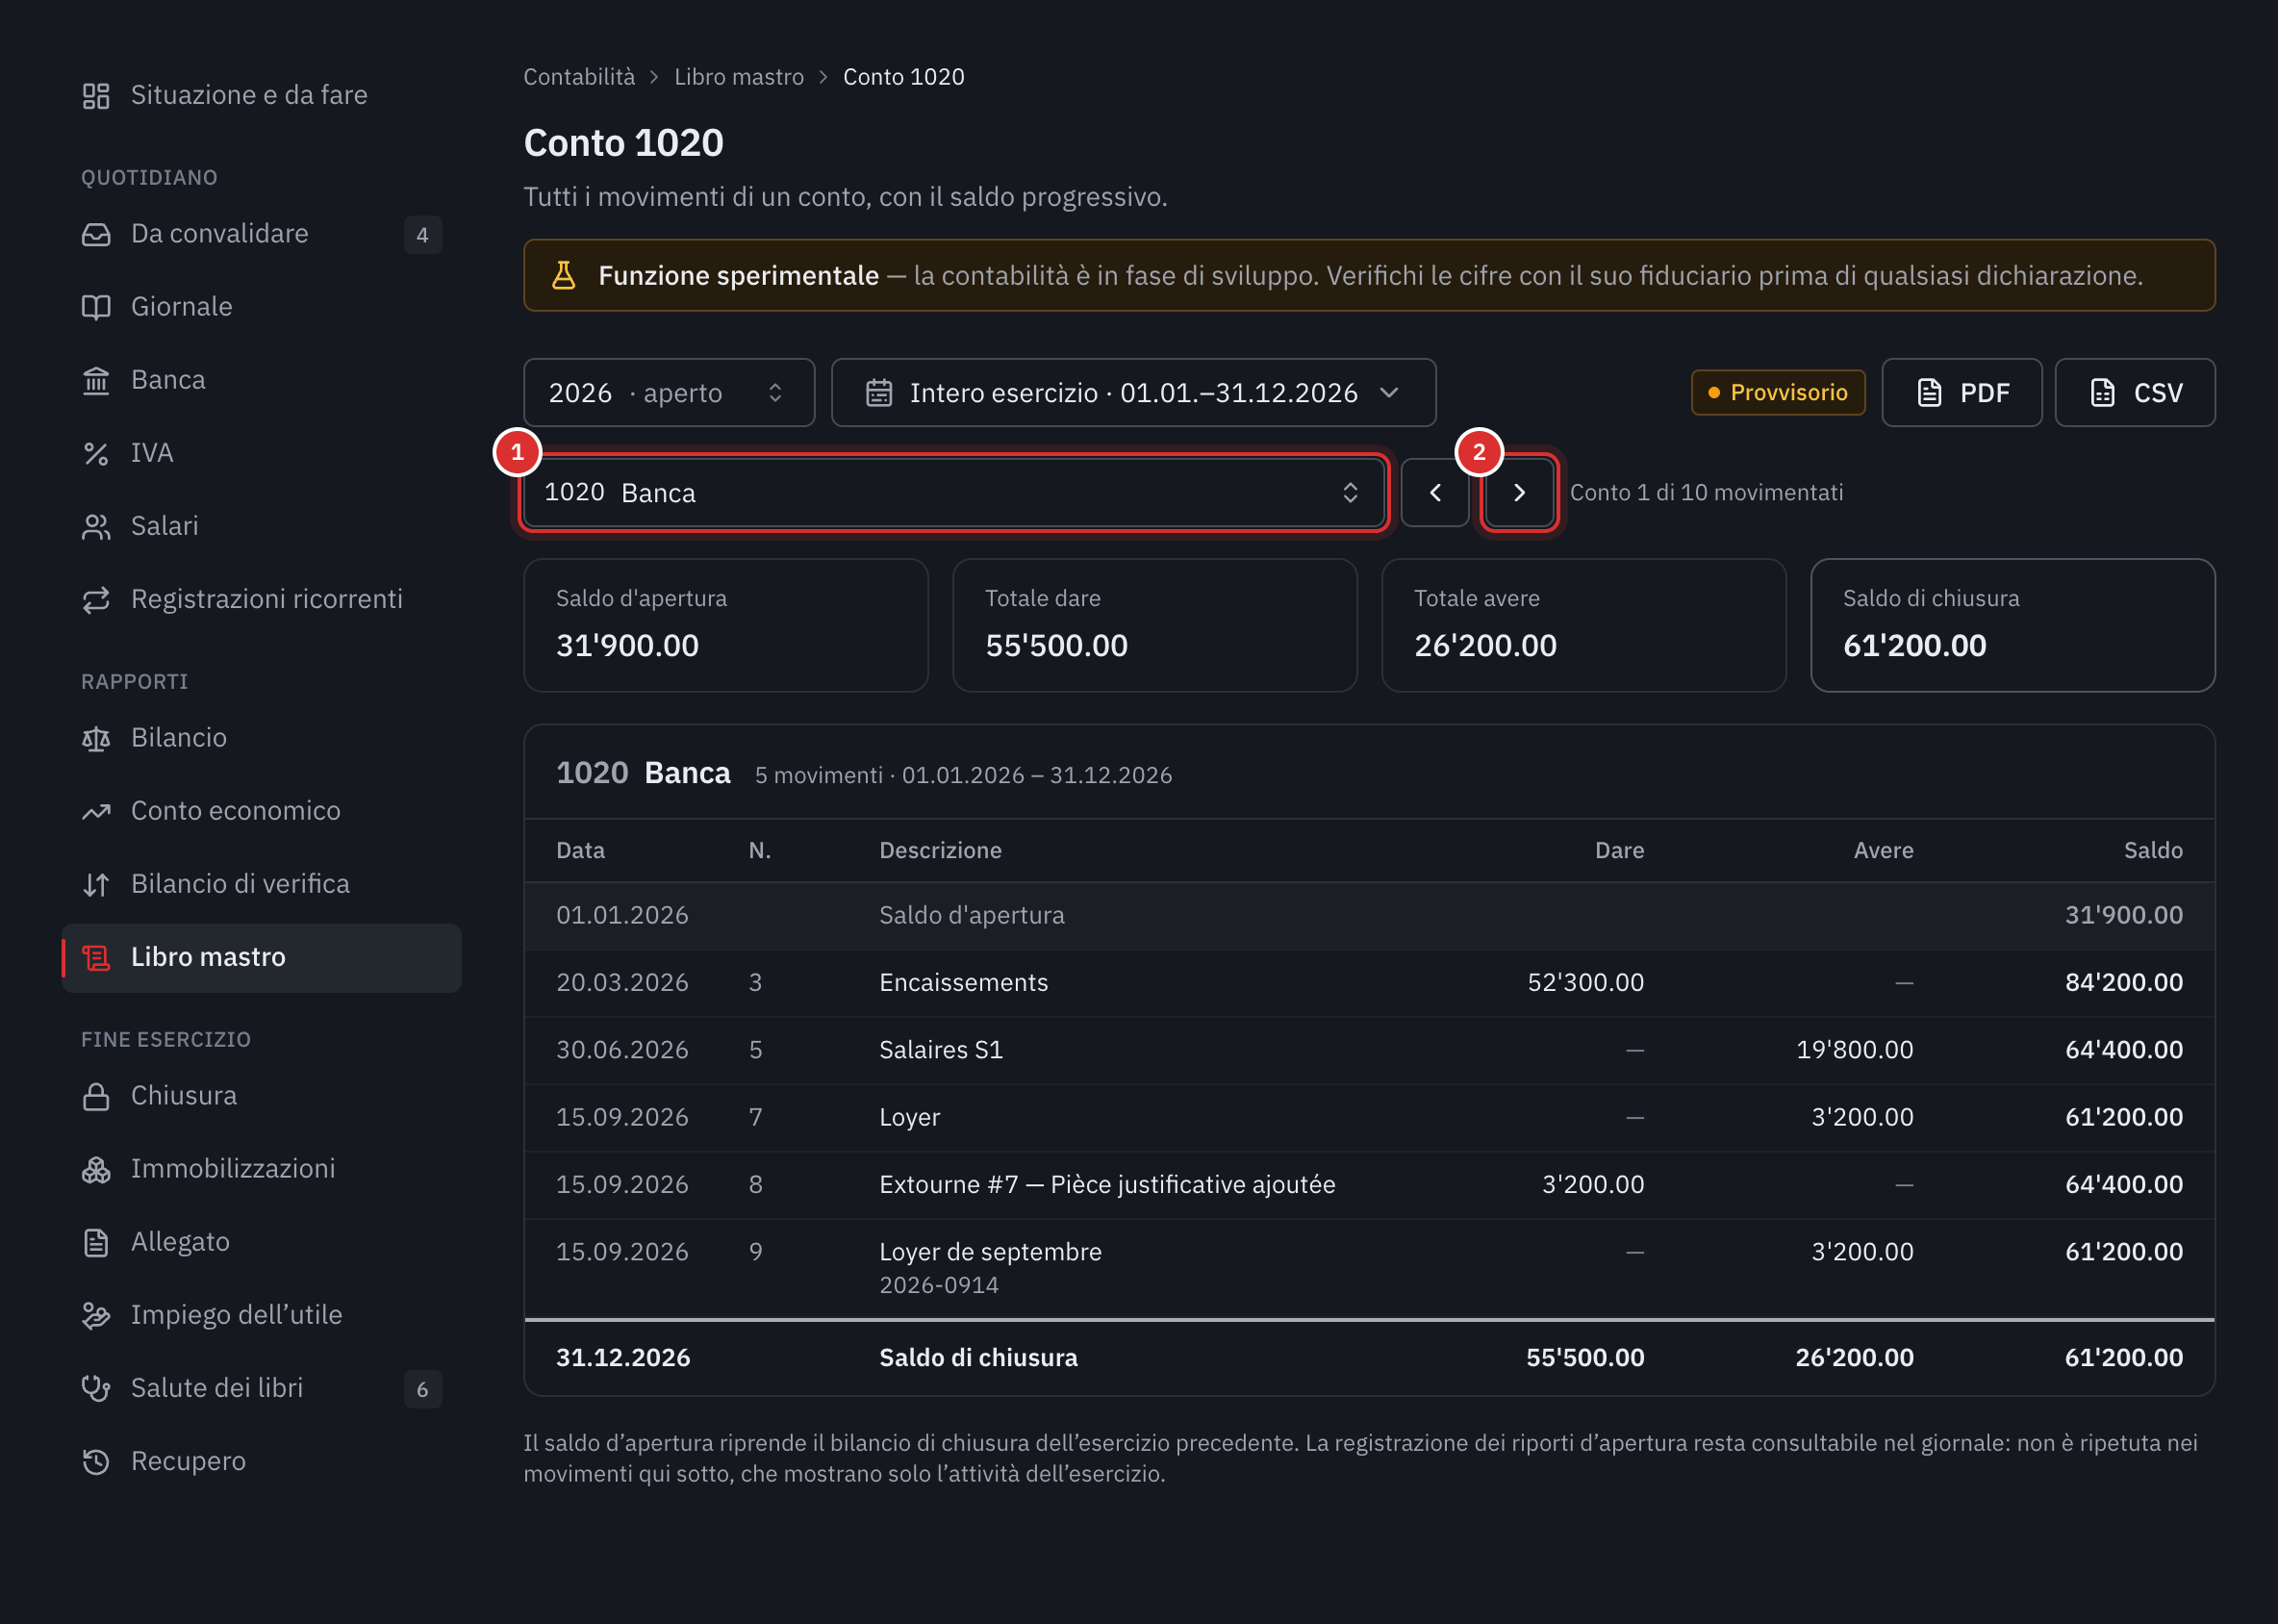The width and height of the screenshot is (2278, 1624).
Task: Click the Bilancio di verifica arrows icon
Action: click(x=96, y=884)
